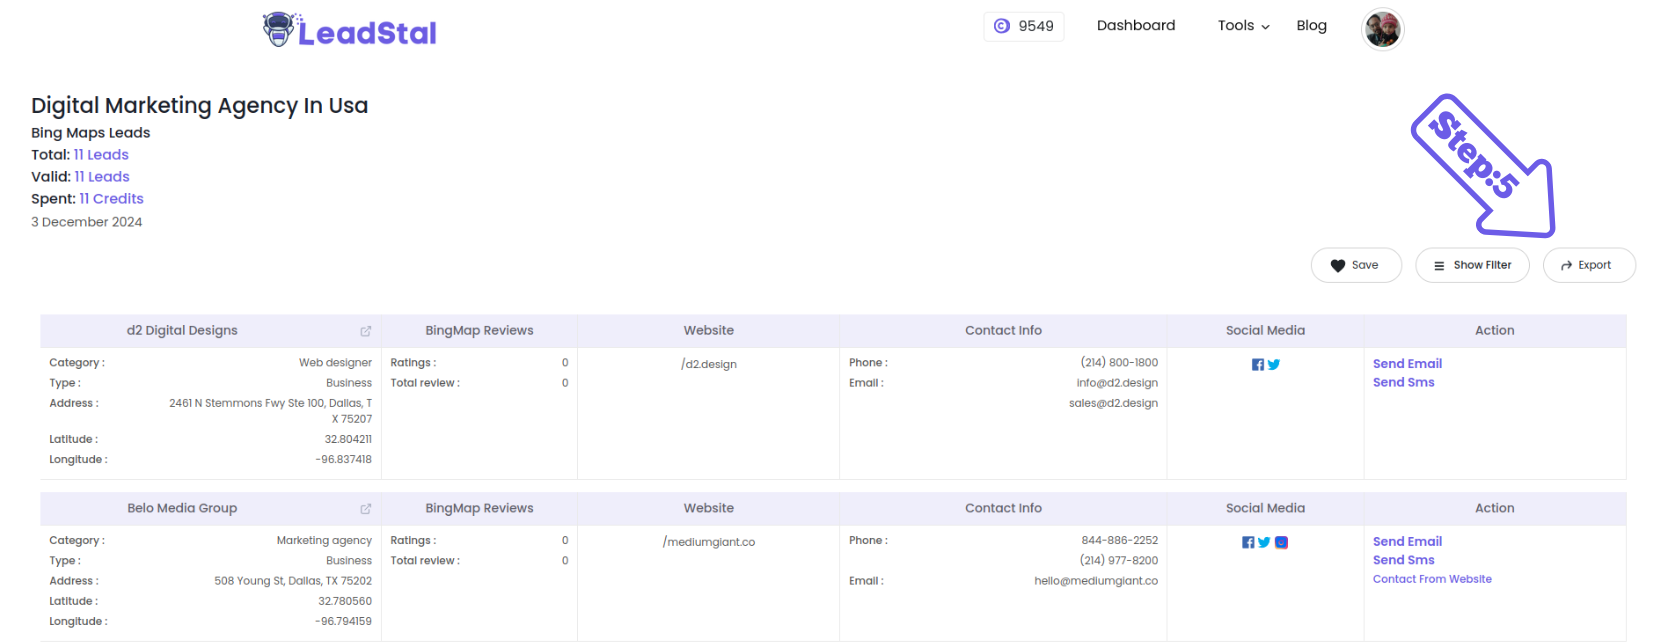Viewport: 1654px width, 644px height.
Task: Click the LeadStal logo
Action: 349,31
